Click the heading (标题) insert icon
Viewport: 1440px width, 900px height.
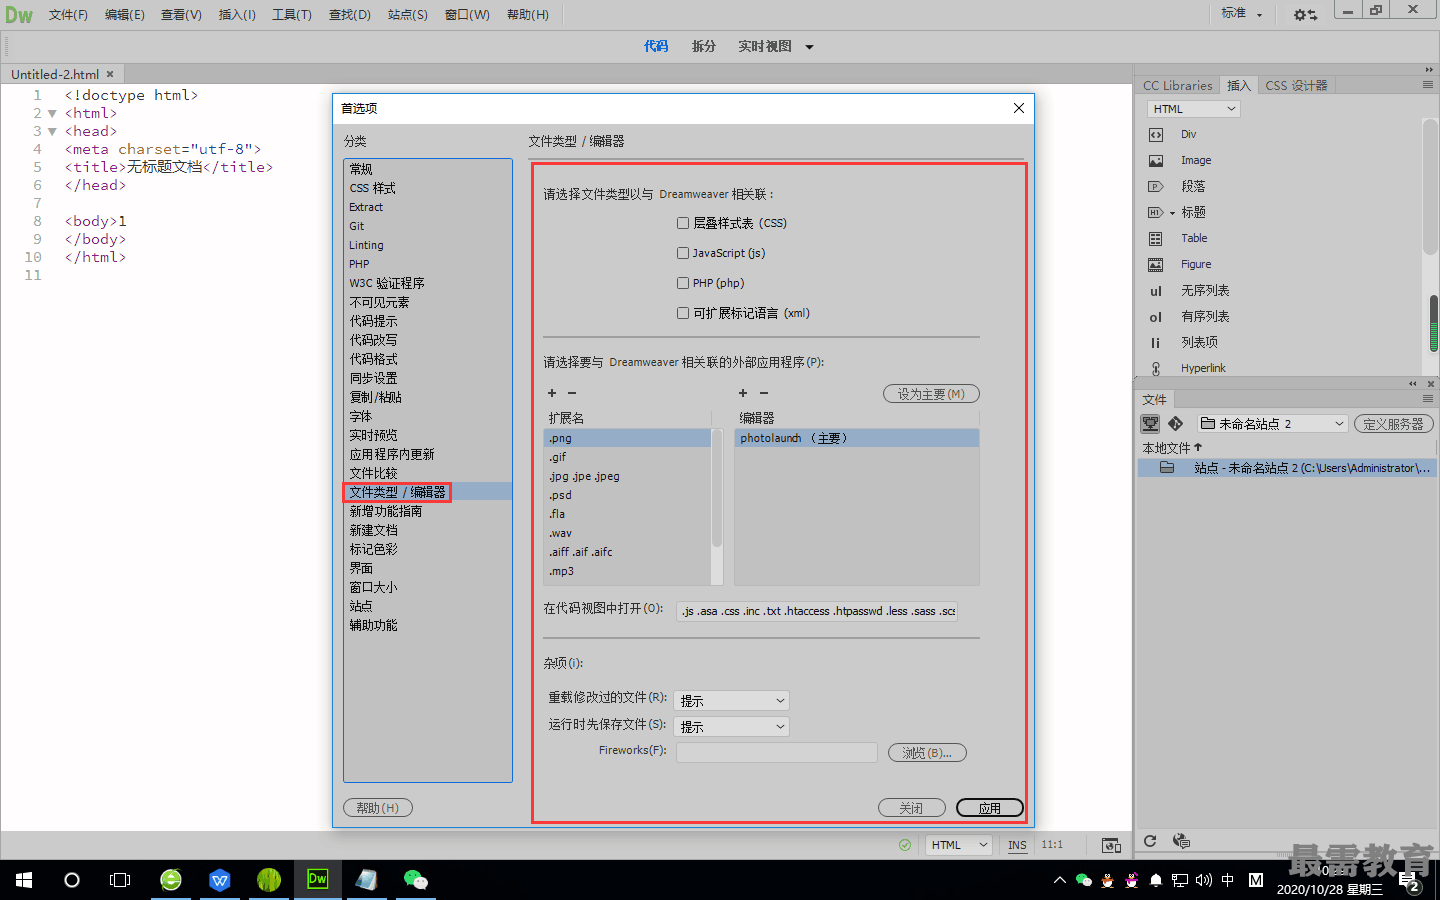coord(1156,212)
